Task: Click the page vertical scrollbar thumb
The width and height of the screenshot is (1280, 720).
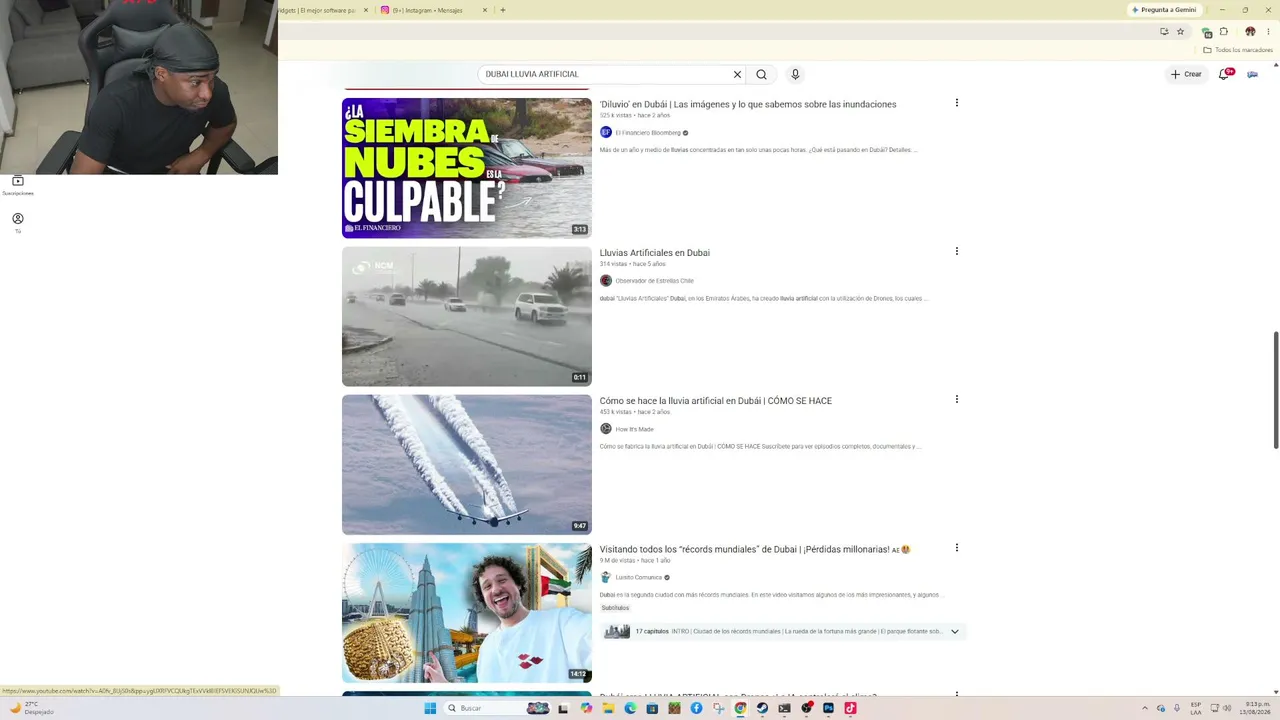Action: tap(1275, 389)
